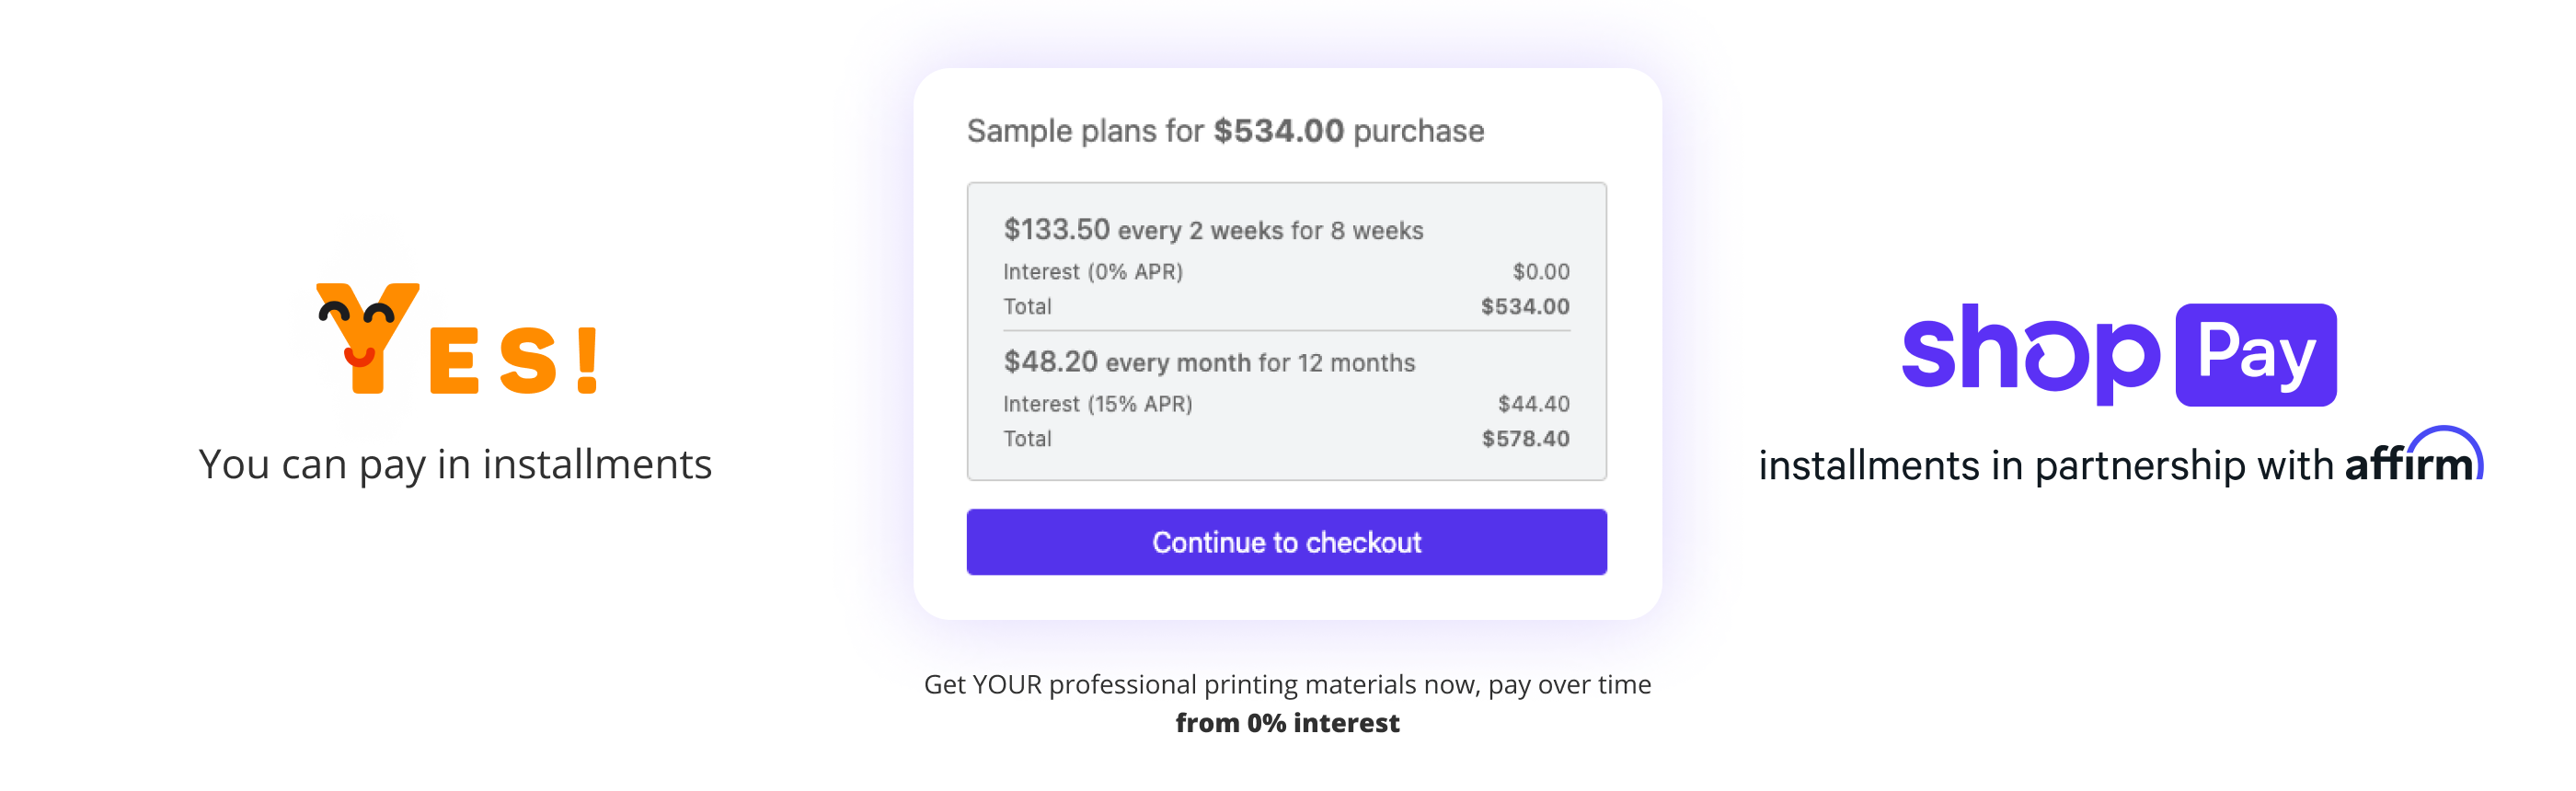Click the $578.40 total amount

click(x=1524, y=439)
